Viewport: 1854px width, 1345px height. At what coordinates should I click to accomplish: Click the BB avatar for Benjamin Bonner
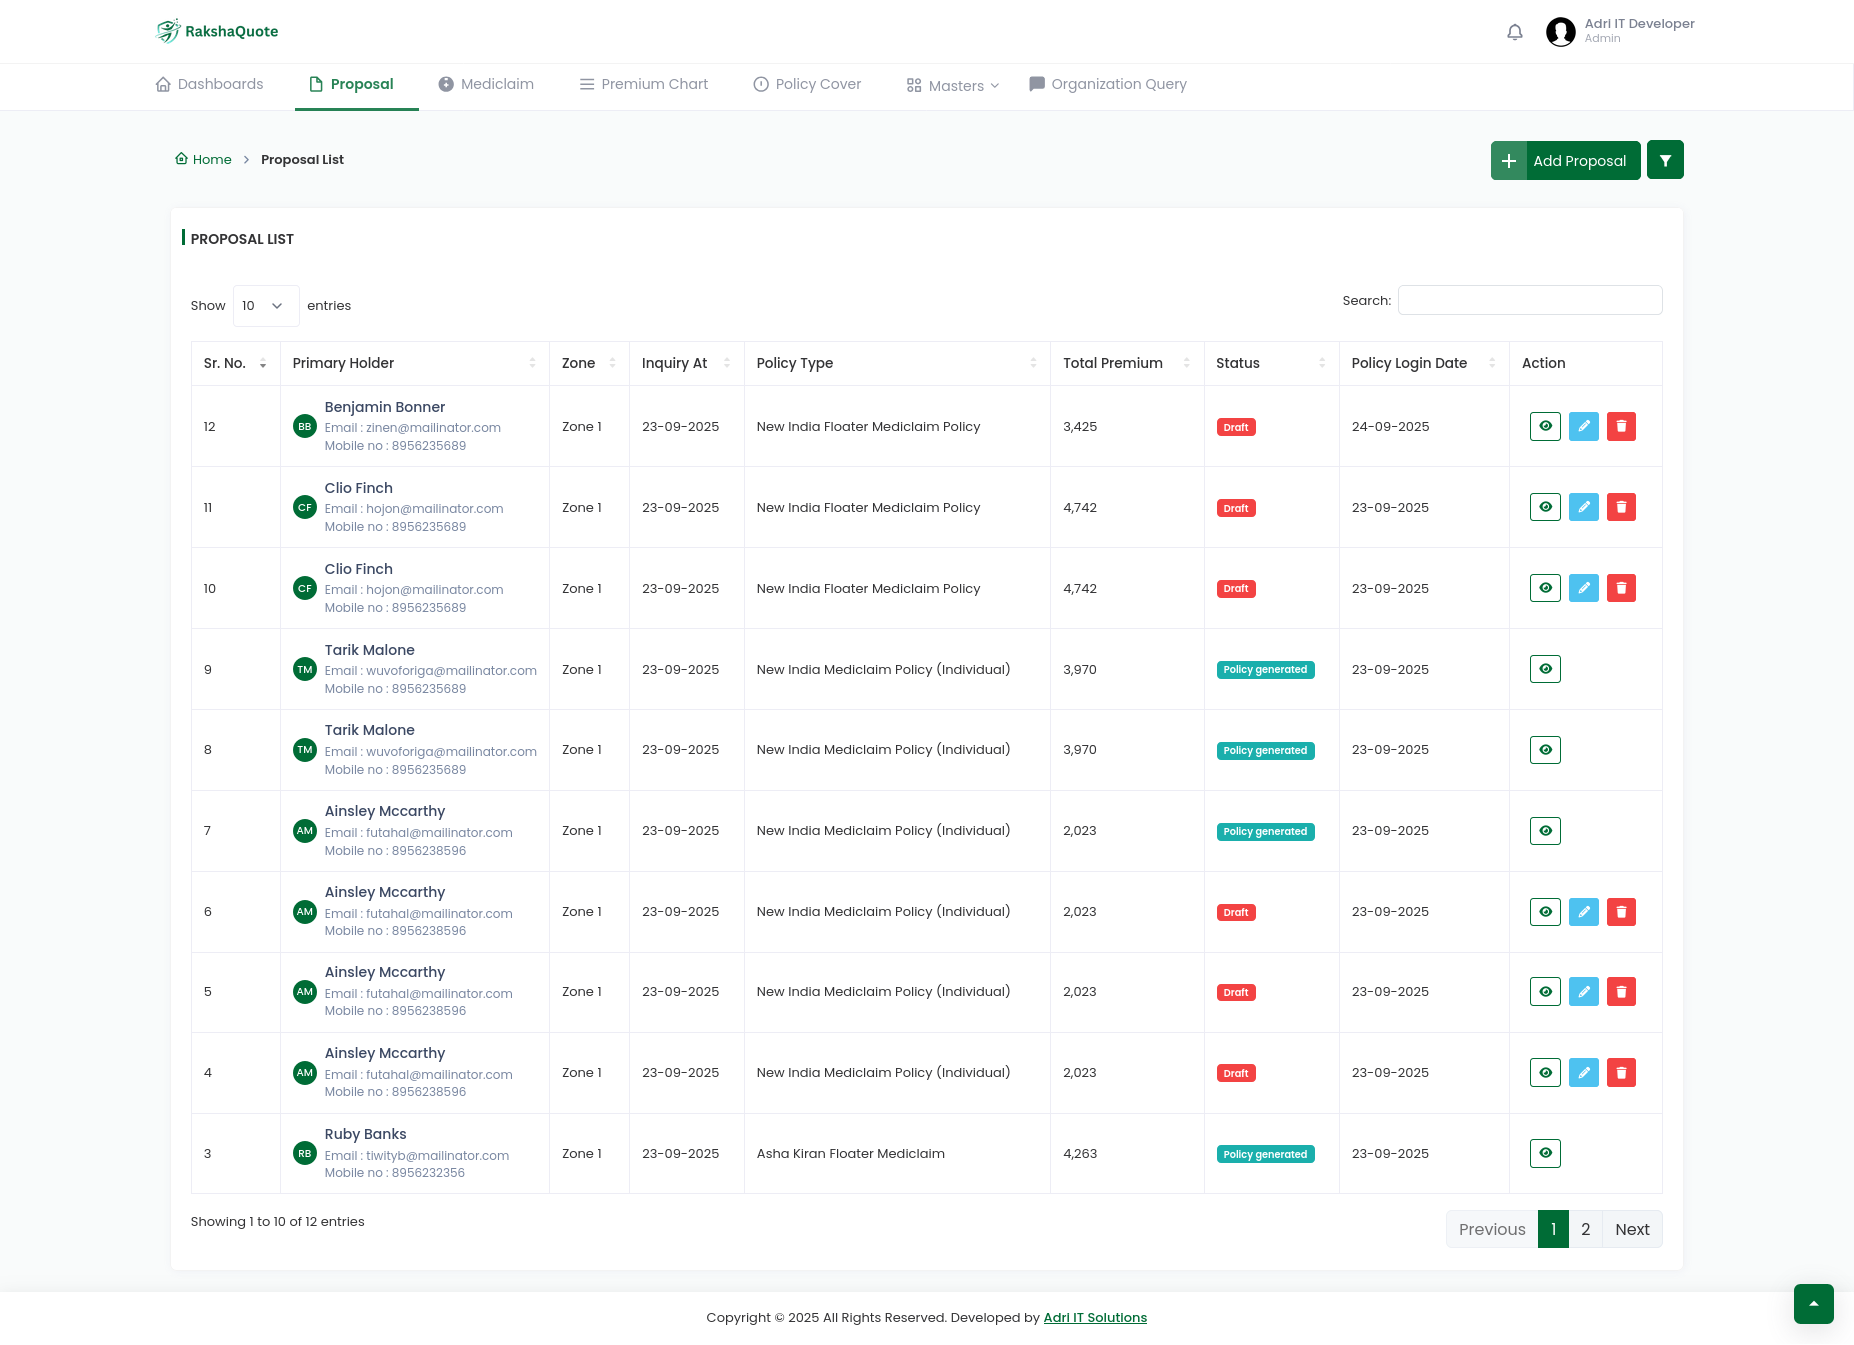pos(305,426)
